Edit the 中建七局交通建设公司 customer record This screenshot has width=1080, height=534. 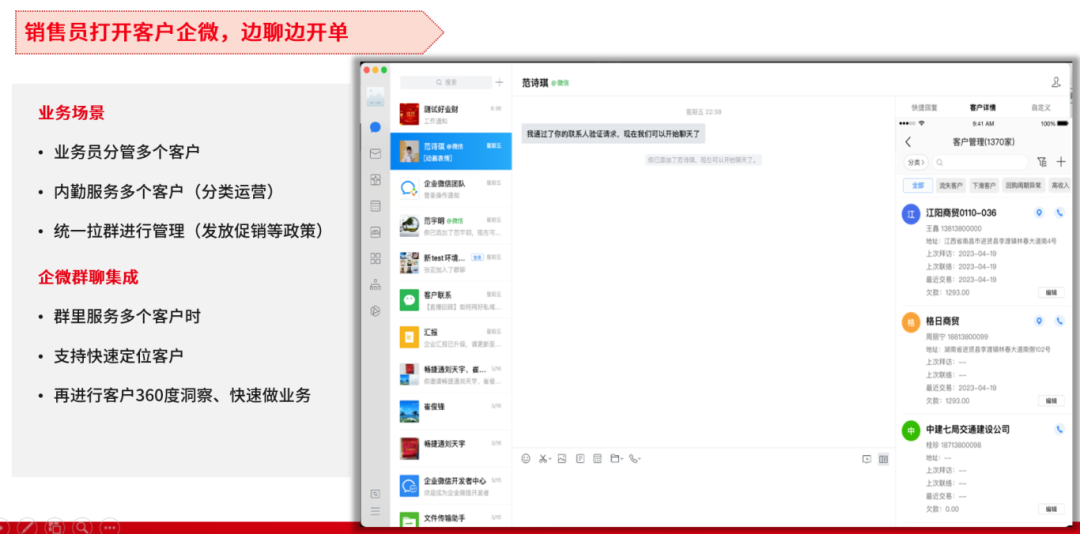tap(1050, 509)
